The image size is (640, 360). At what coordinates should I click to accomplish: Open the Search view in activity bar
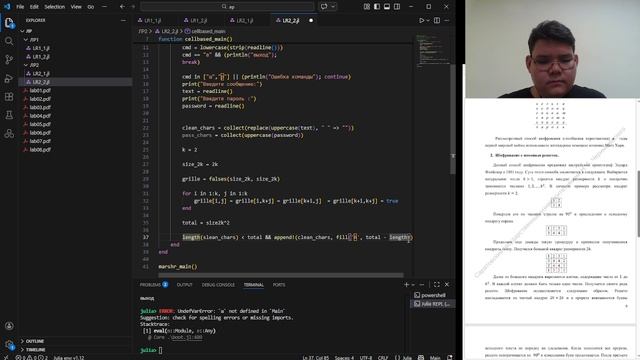(9, 41)
